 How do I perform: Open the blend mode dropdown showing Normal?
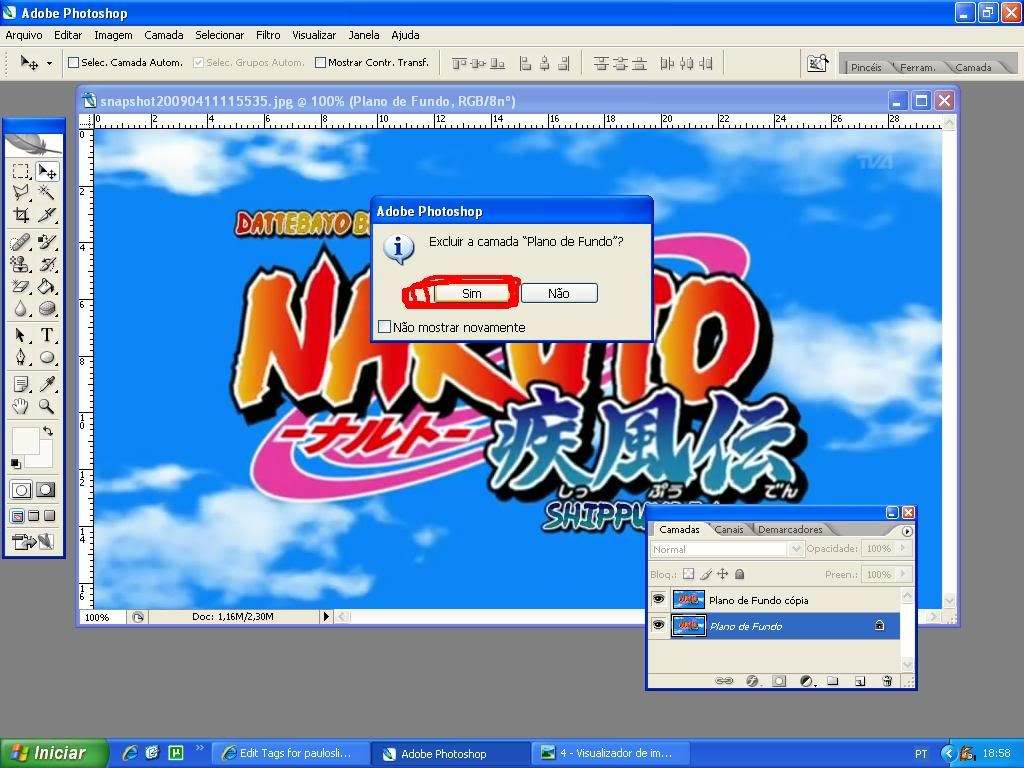pos(796,549)
